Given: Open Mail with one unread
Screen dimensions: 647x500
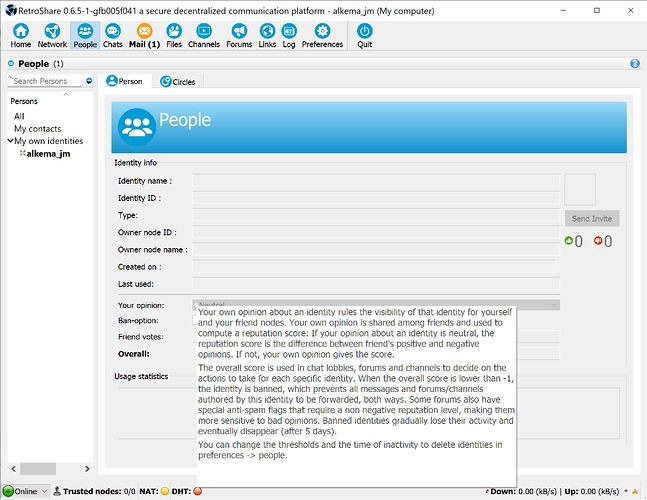Looking at the screenshot, I should (144, 36).
